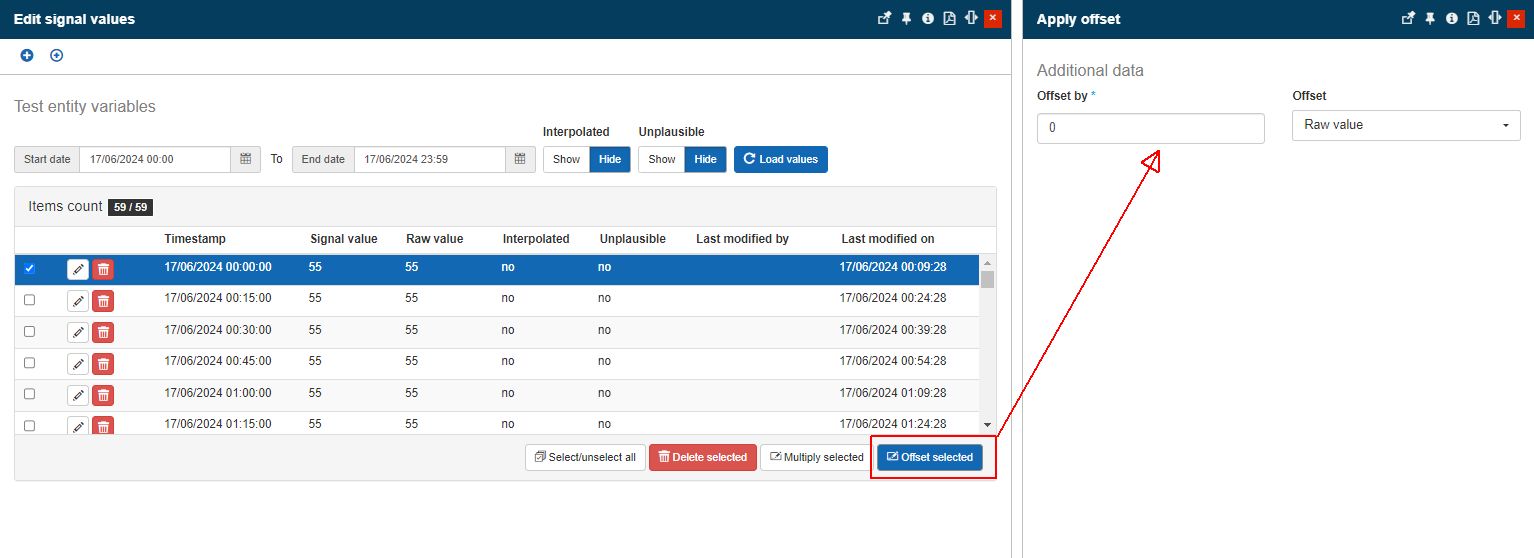The width and height of the screenshot is (1534, 558).
Task: Uncheck the selected 00:00:00 row checkbox
Action: pos(29,268)
